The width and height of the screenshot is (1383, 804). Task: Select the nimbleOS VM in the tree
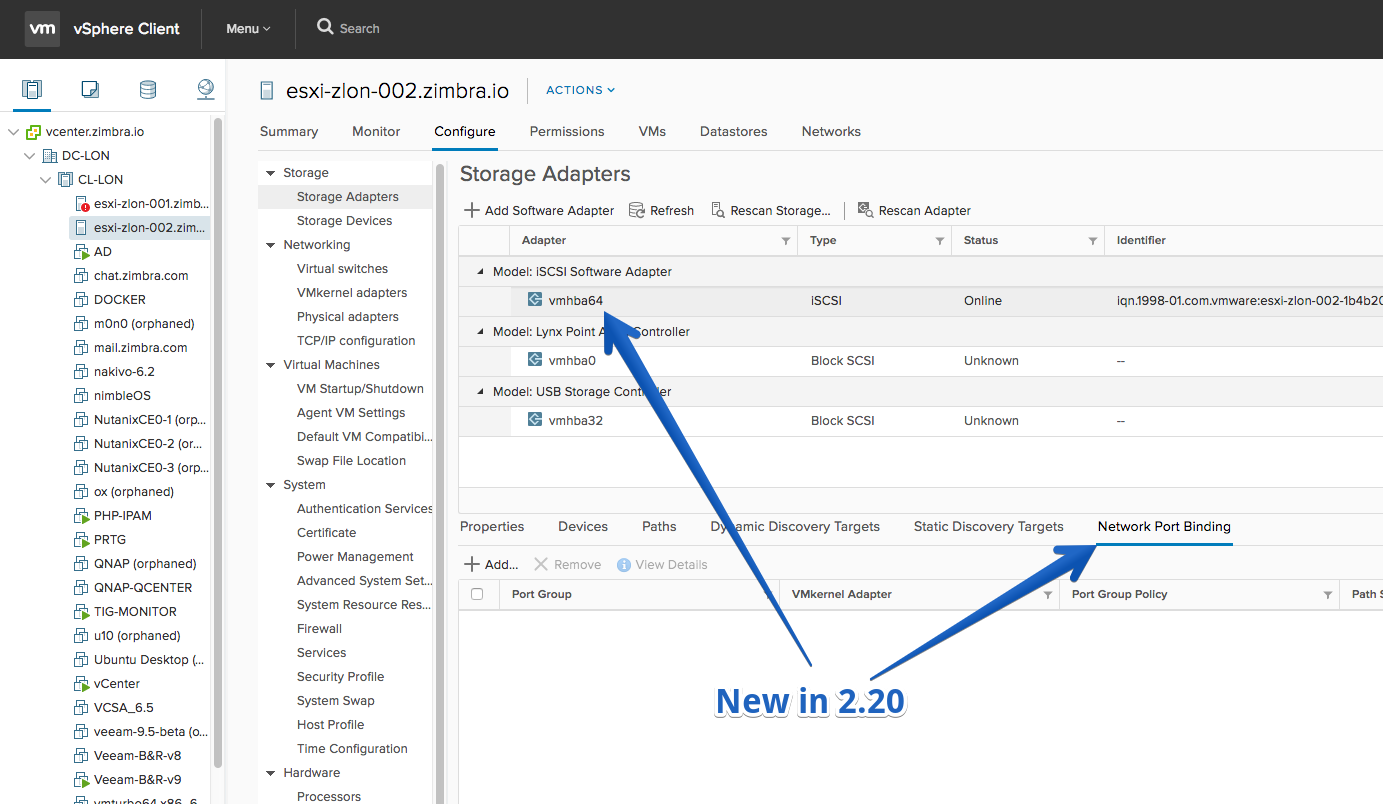[124, 396]
